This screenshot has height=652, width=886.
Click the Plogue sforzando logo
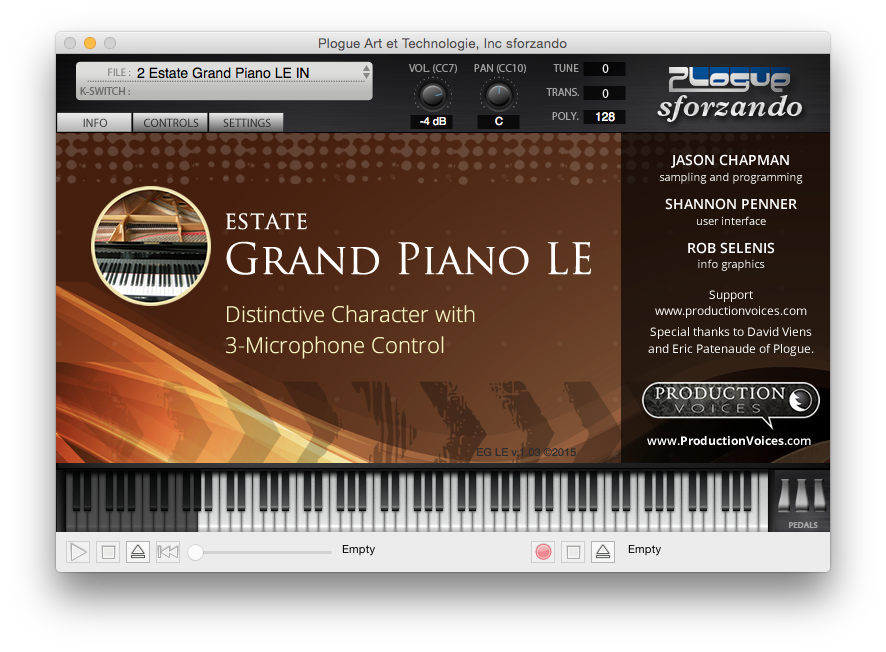(x=729, y=94)
